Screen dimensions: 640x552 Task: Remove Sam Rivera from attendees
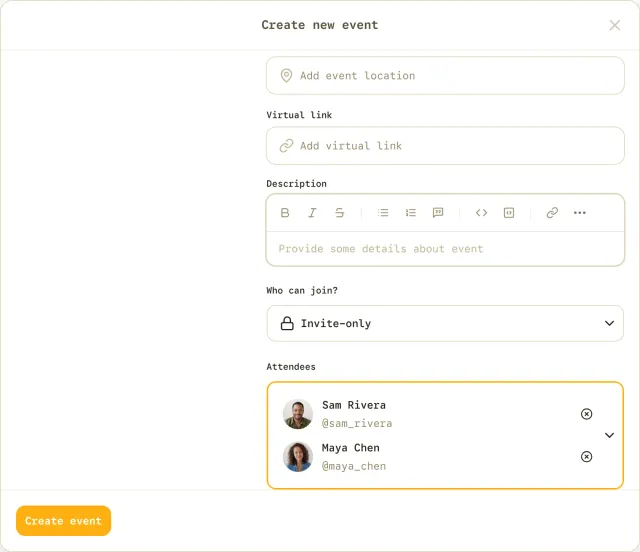[587, 414]
